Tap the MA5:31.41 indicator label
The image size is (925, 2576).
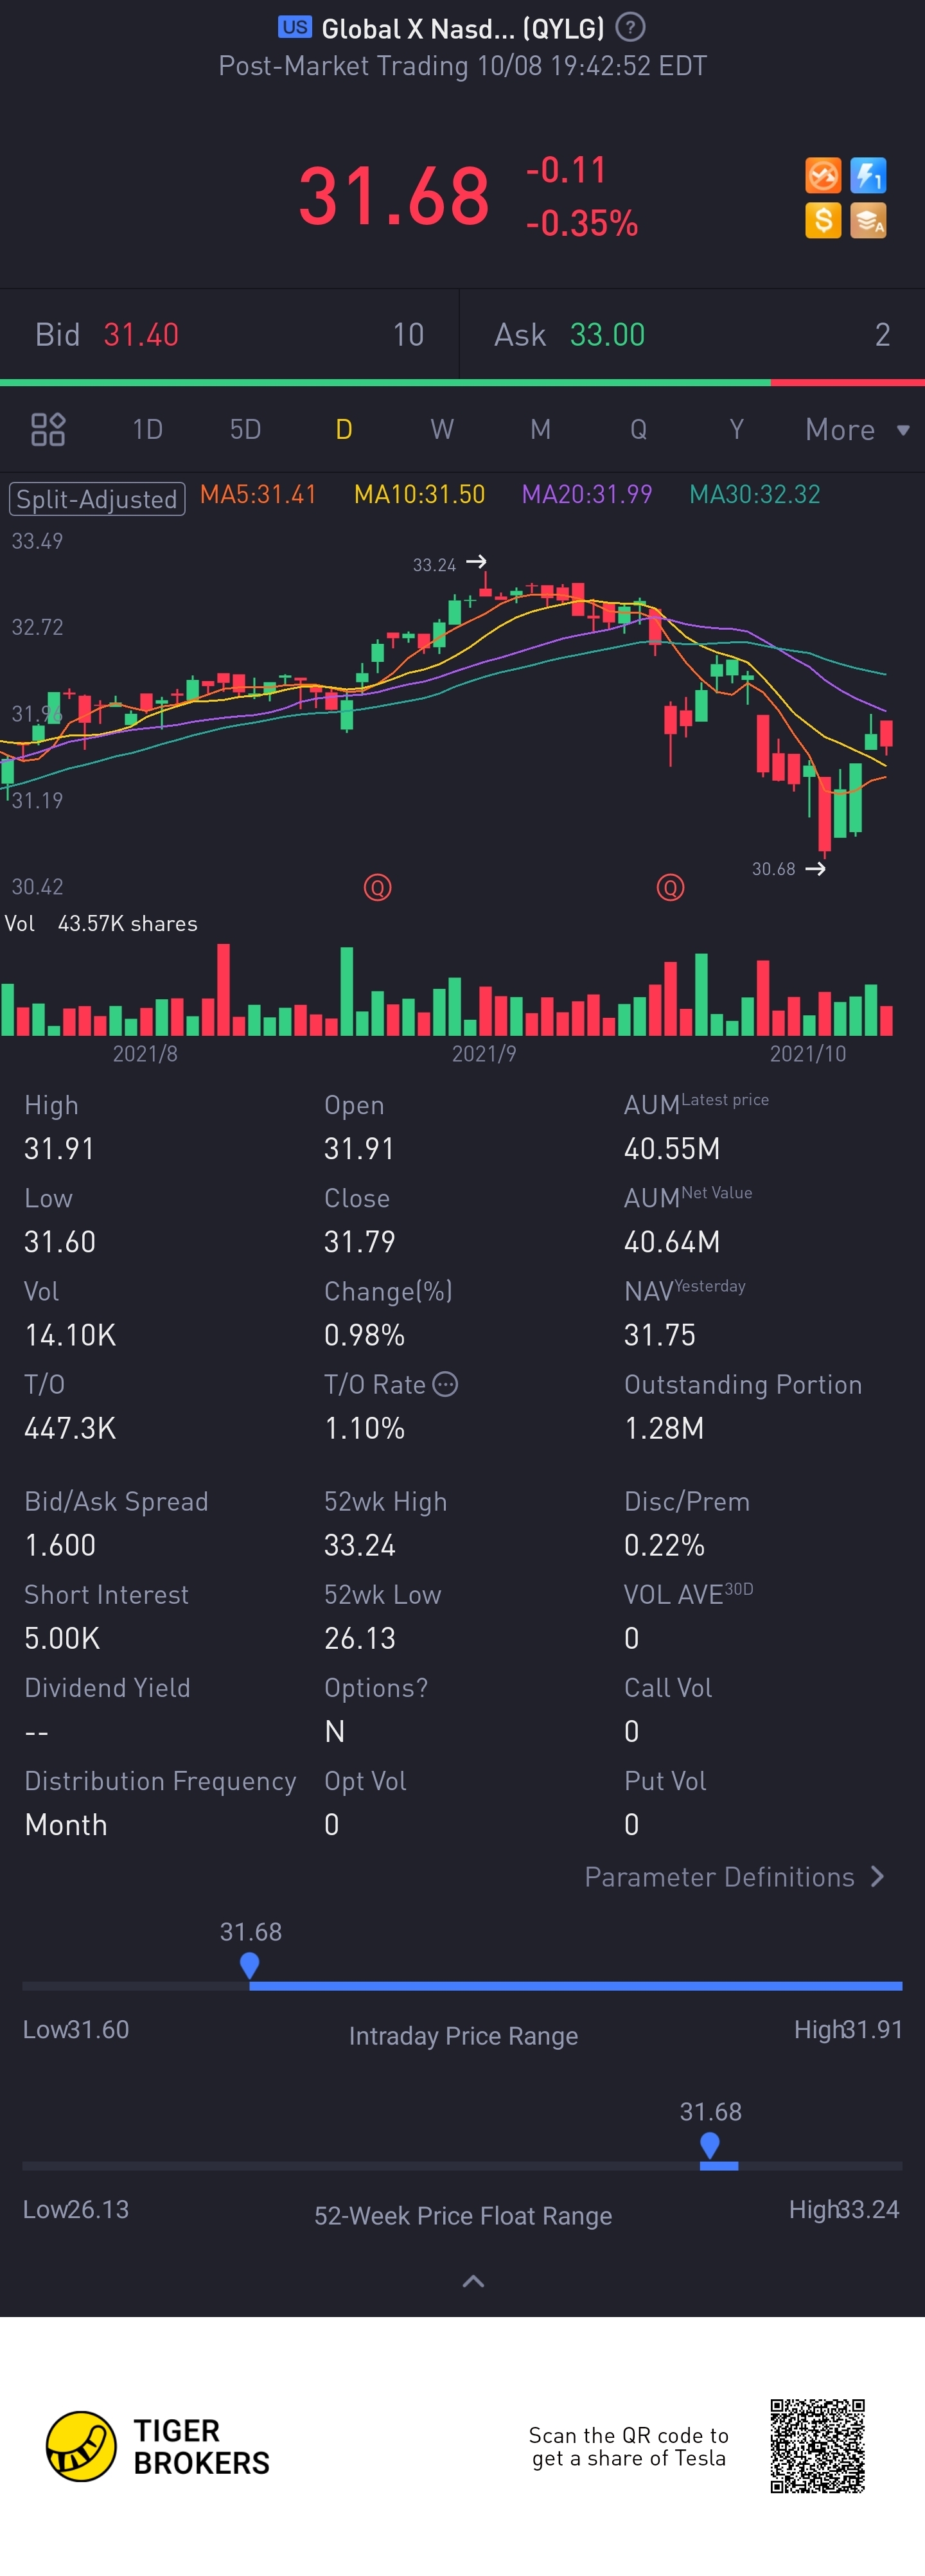[x=258, y=494]
